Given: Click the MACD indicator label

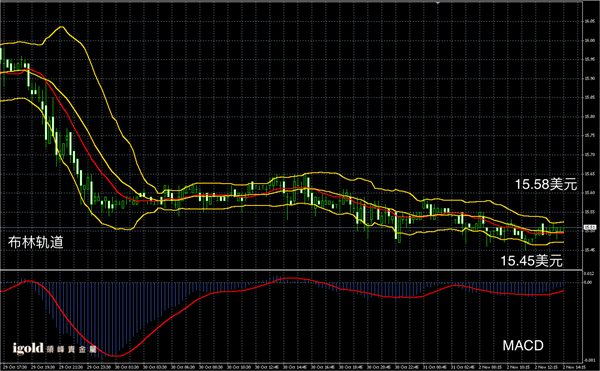Looking at the screenshot, I should [523, 346].
